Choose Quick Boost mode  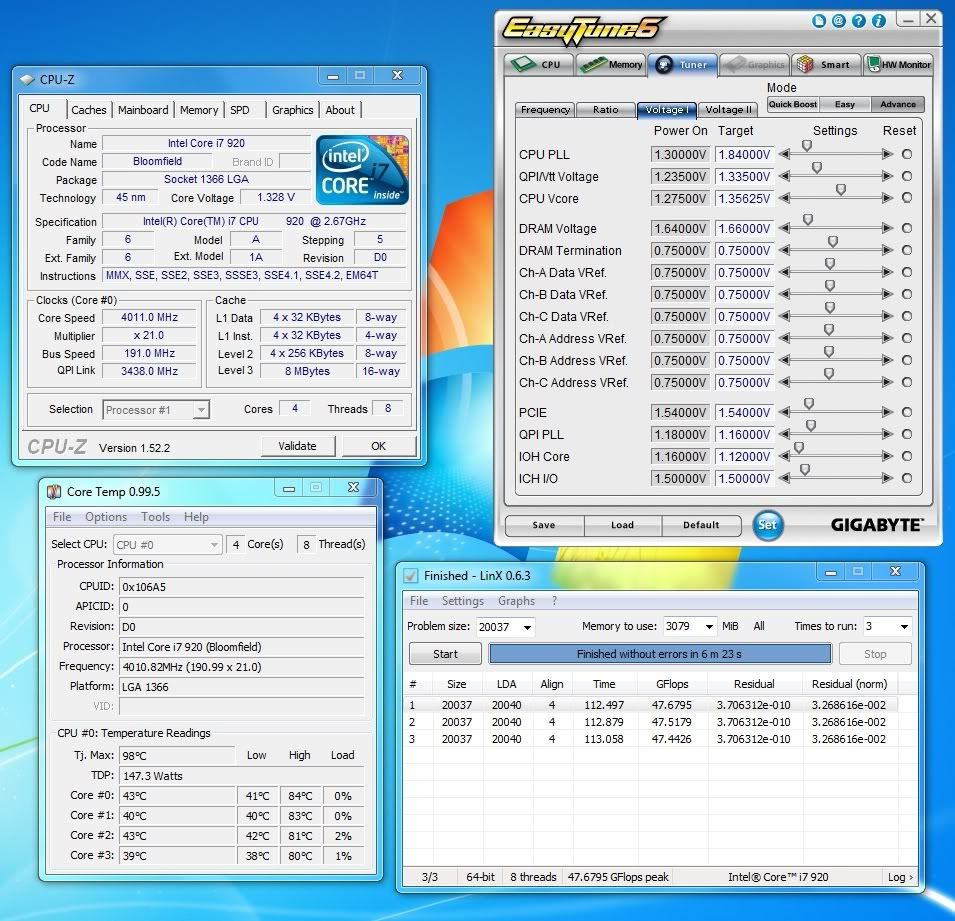coord(792,104)
